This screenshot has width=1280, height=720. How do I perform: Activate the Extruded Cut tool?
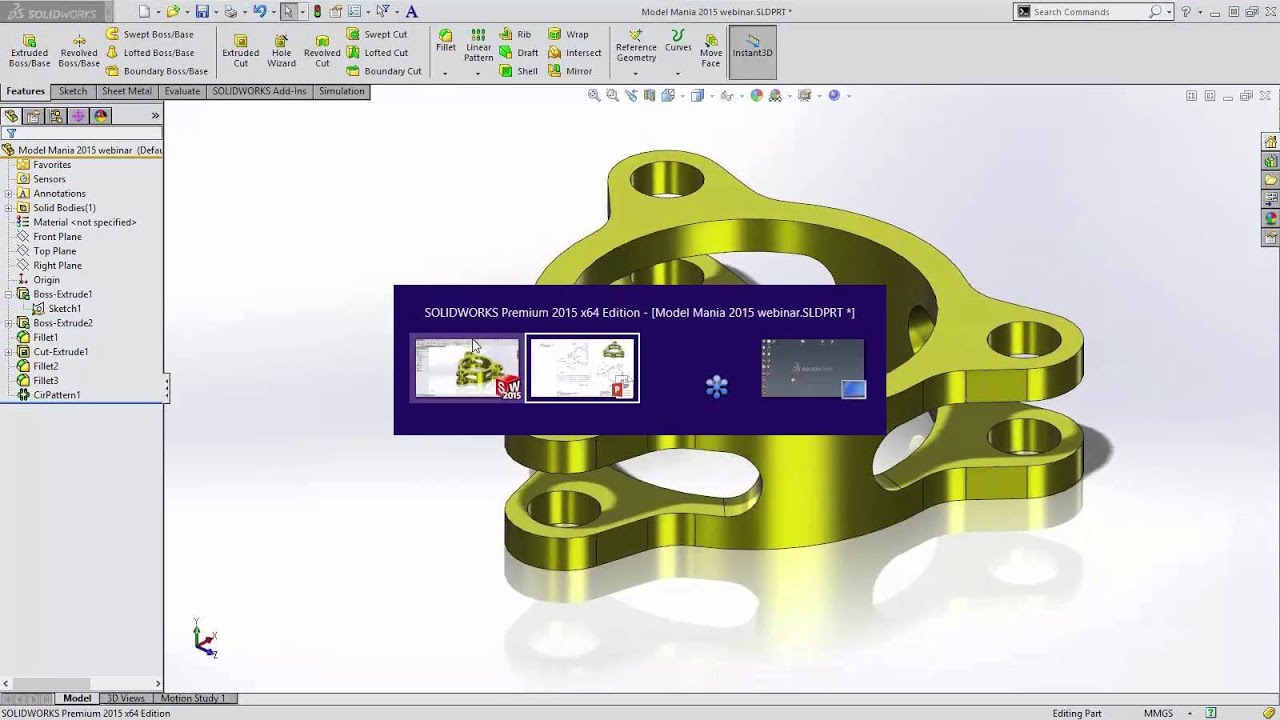point(240,50)
